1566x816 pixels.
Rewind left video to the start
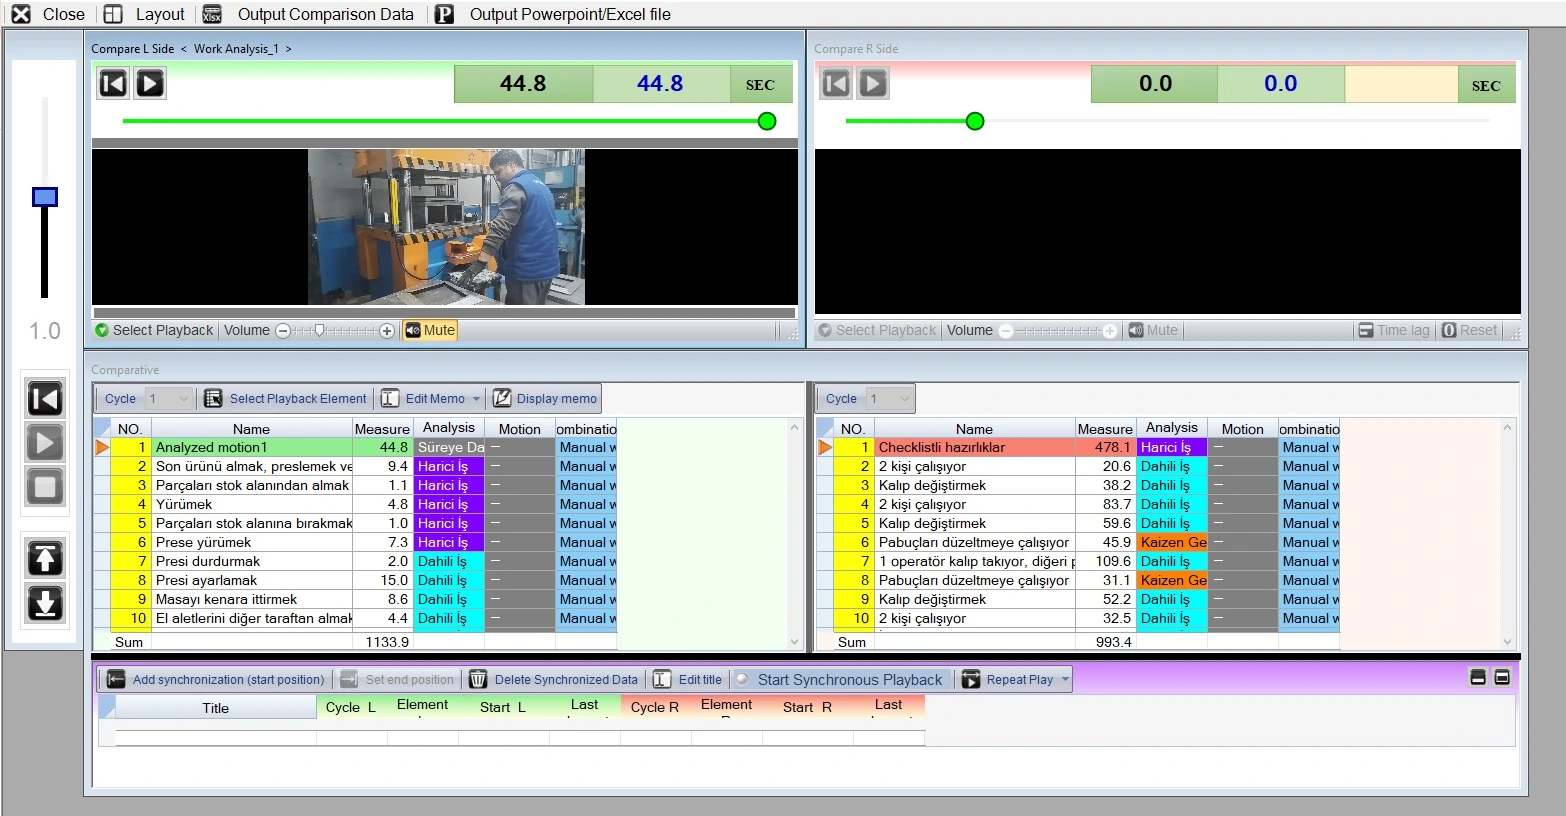113,83
